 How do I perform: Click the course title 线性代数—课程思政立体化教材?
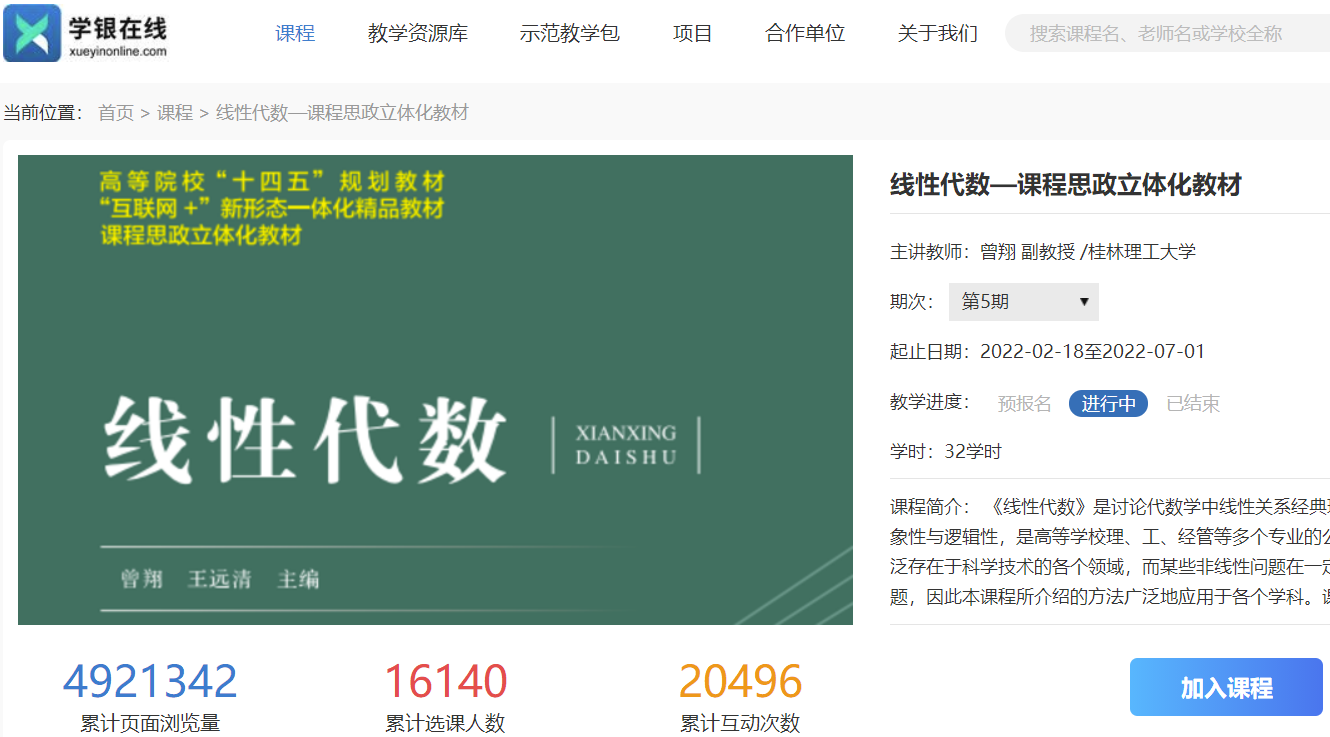tap(1065, 185)
